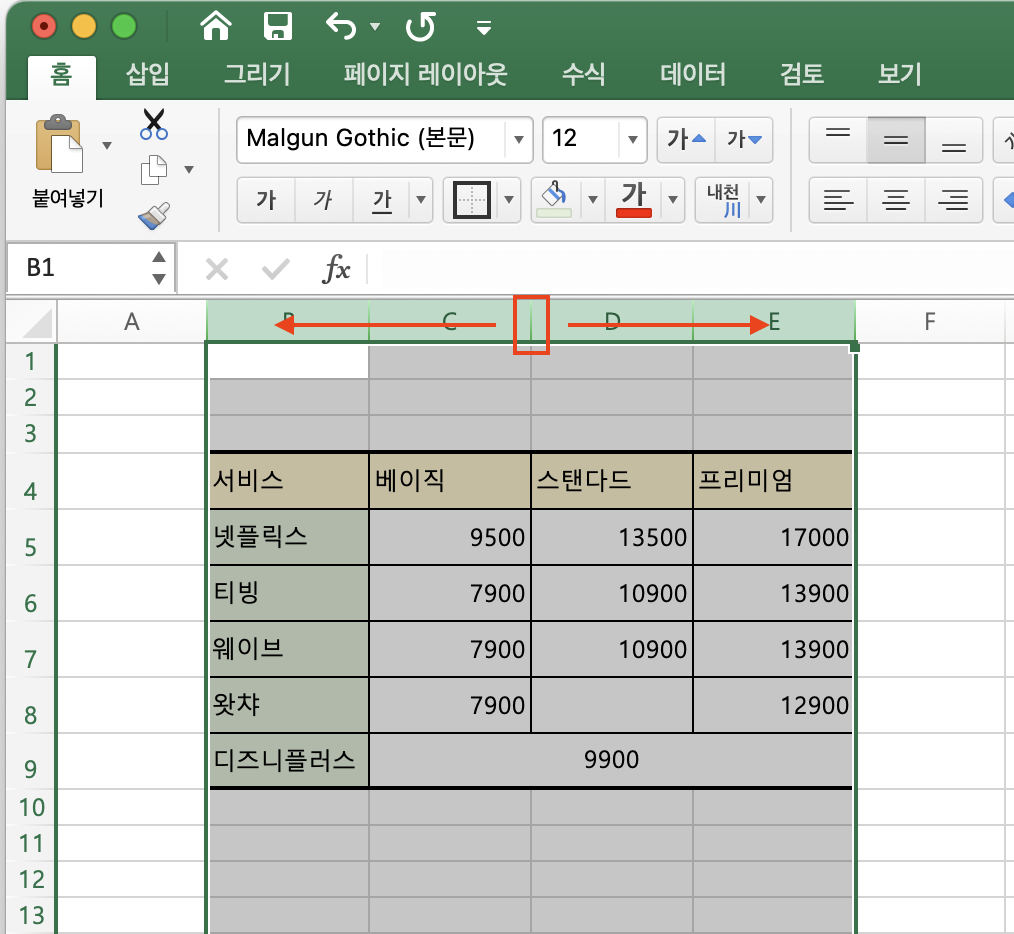This screenshot has width=1014, height=934.
Task: Open the 데이터 tab
Action: 693,74
